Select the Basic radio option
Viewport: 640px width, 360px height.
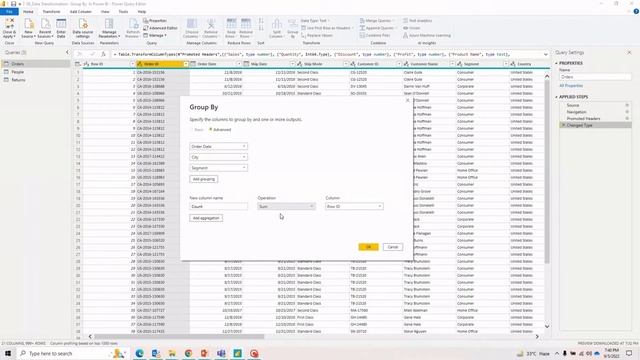196,129
